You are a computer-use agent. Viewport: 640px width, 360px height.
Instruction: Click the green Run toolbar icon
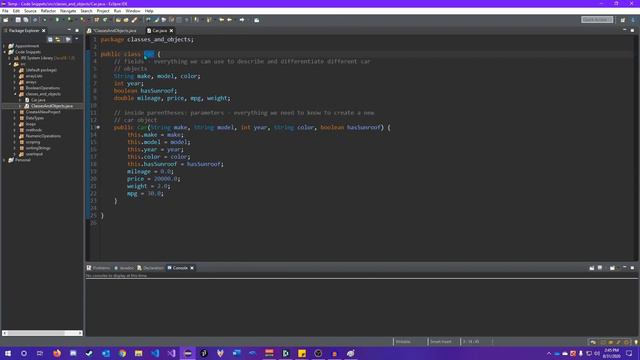[x=57, y=20]
